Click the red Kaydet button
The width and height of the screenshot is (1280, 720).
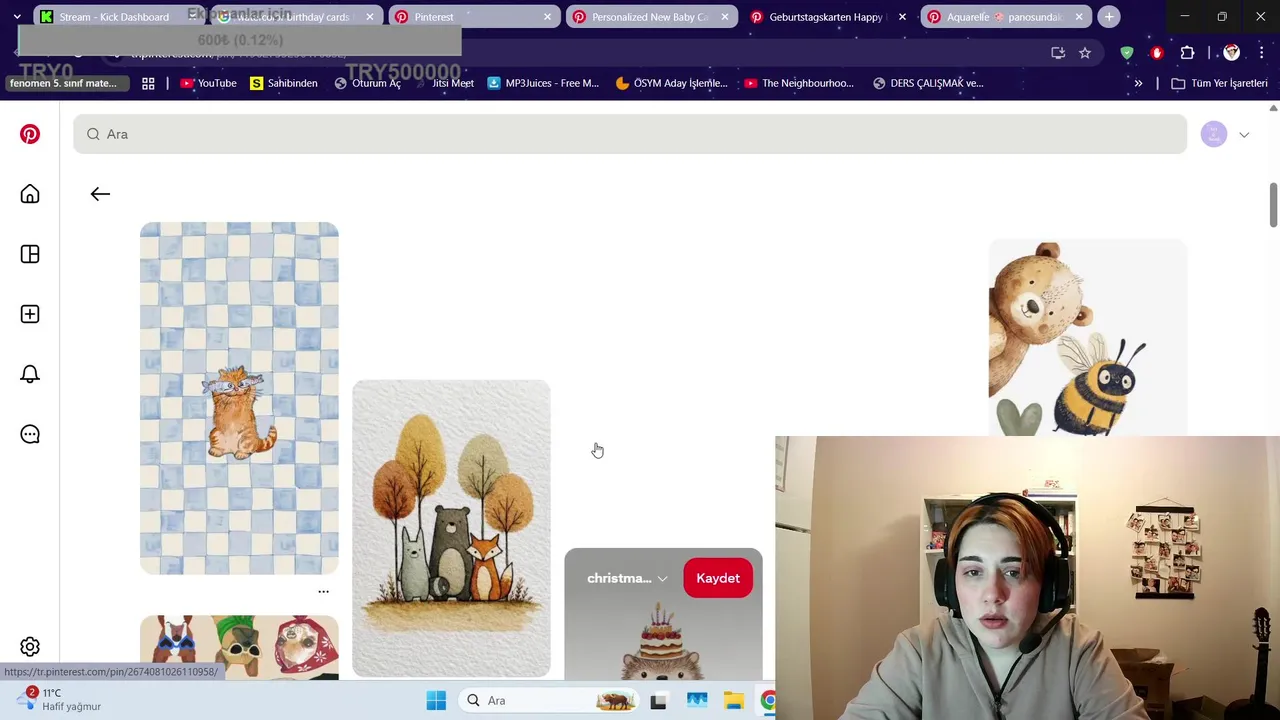718,578
